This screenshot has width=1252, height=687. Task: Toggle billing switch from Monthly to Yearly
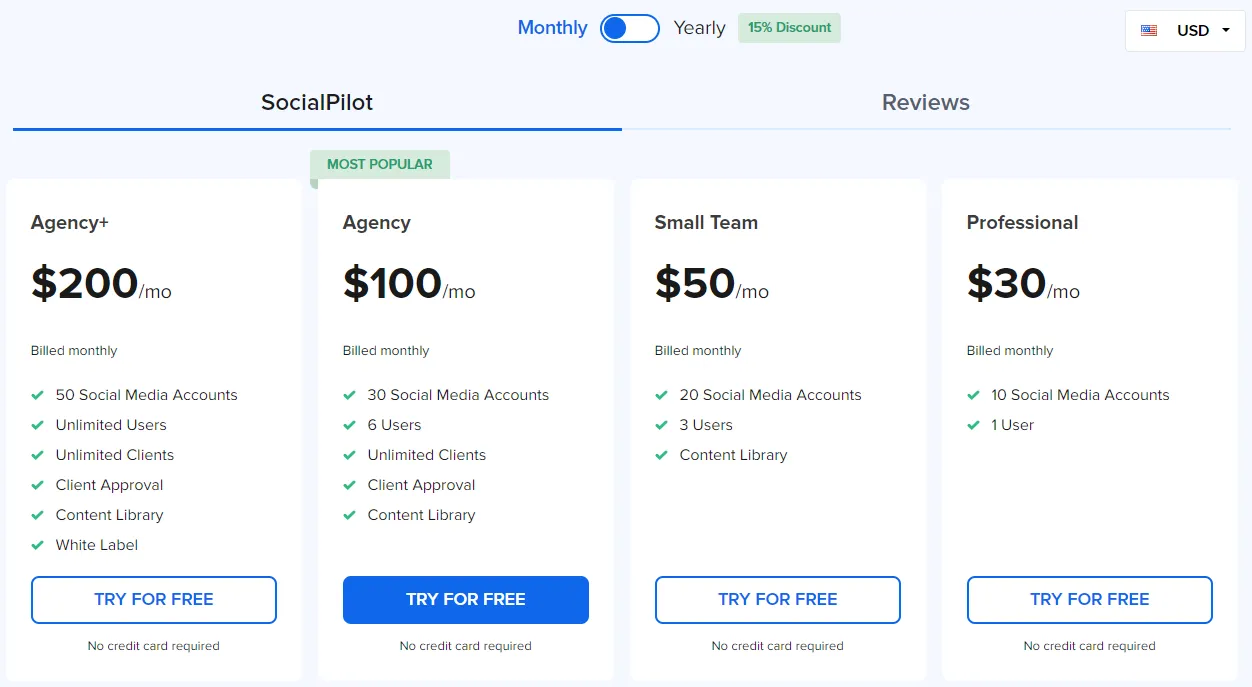[x=629, y=28]
